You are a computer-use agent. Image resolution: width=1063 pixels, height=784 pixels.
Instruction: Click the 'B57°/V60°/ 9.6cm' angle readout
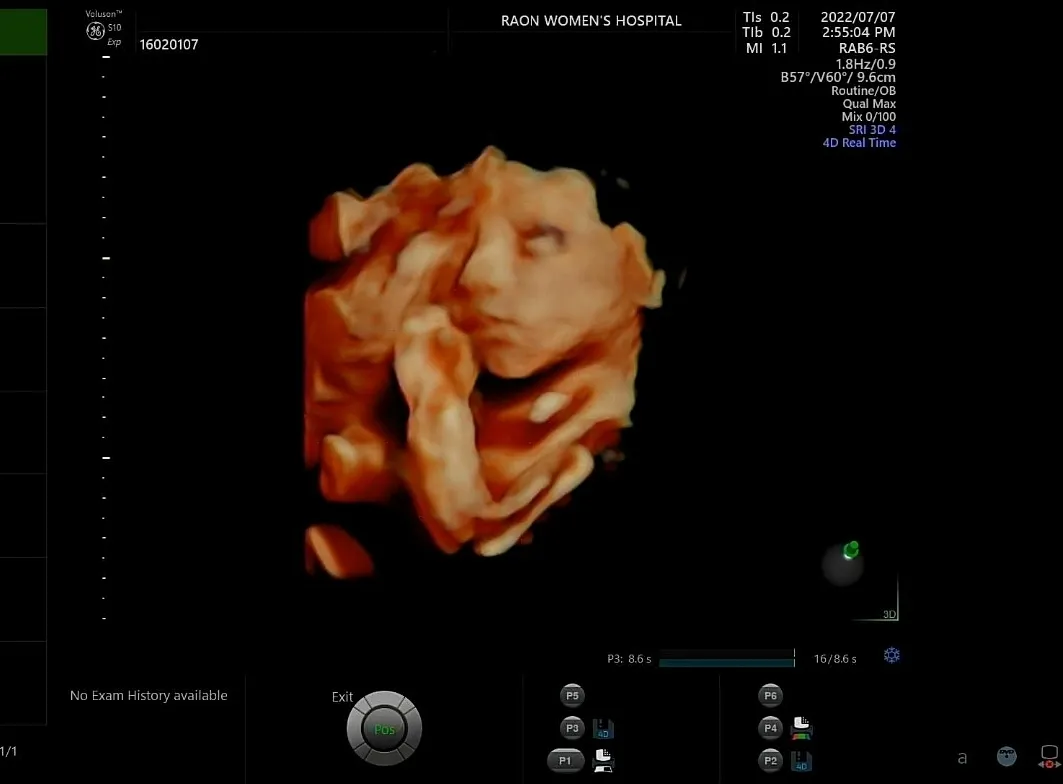[x=838, y=77]
